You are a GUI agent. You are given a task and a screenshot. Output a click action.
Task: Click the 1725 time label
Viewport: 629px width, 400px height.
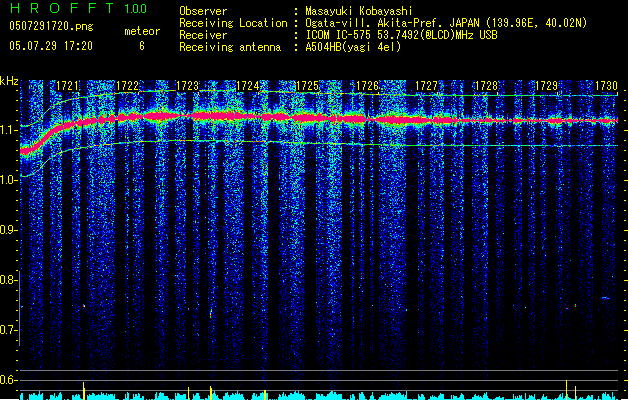point(307,86)
